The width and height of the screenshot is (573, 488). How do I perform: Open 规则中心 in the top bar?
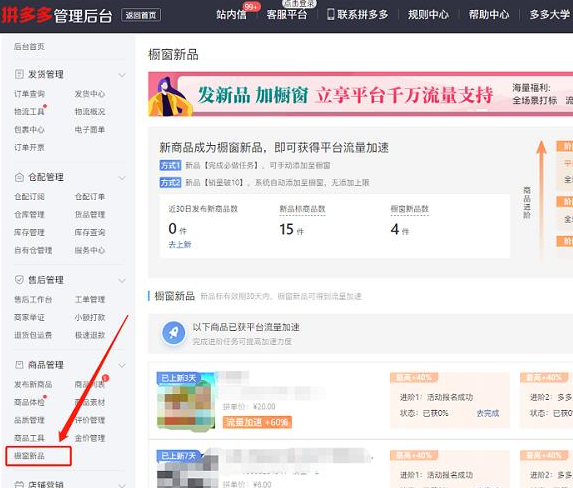coord(428,15)
